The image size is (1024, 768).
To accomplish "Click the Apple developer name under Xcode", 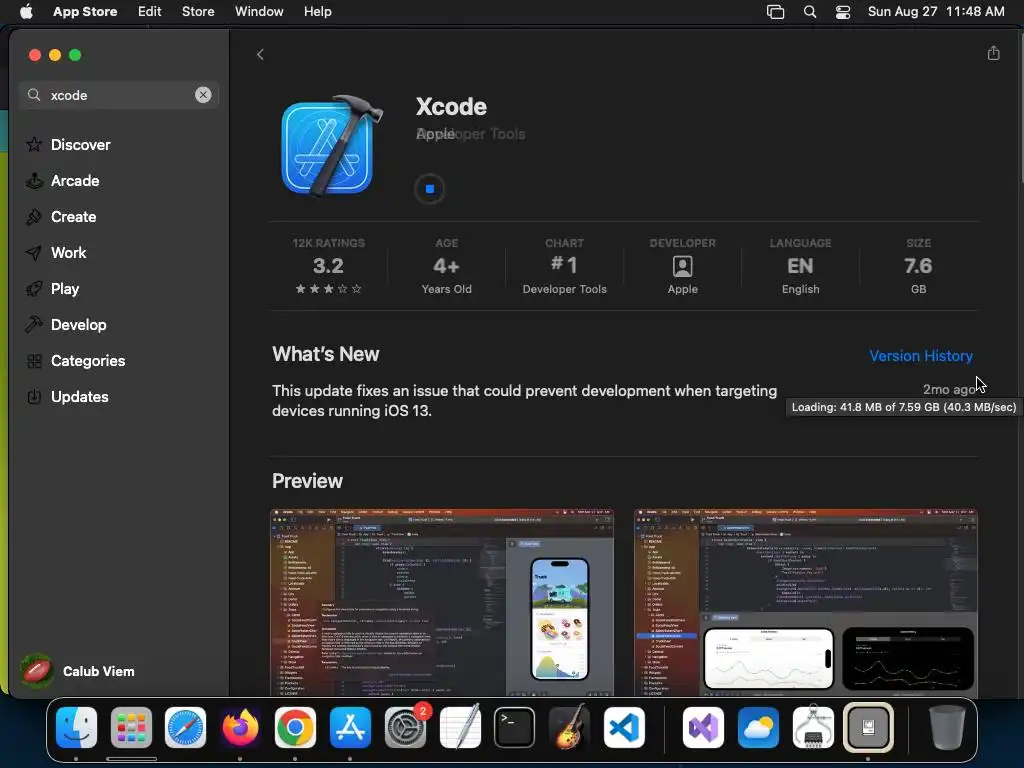I will [435, 134].
